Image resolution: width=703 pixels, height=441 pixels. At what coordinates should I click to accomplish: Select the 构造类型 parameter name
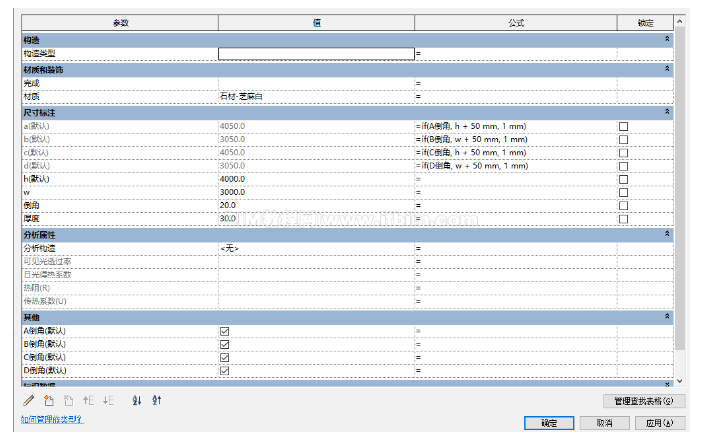[39, 53]
